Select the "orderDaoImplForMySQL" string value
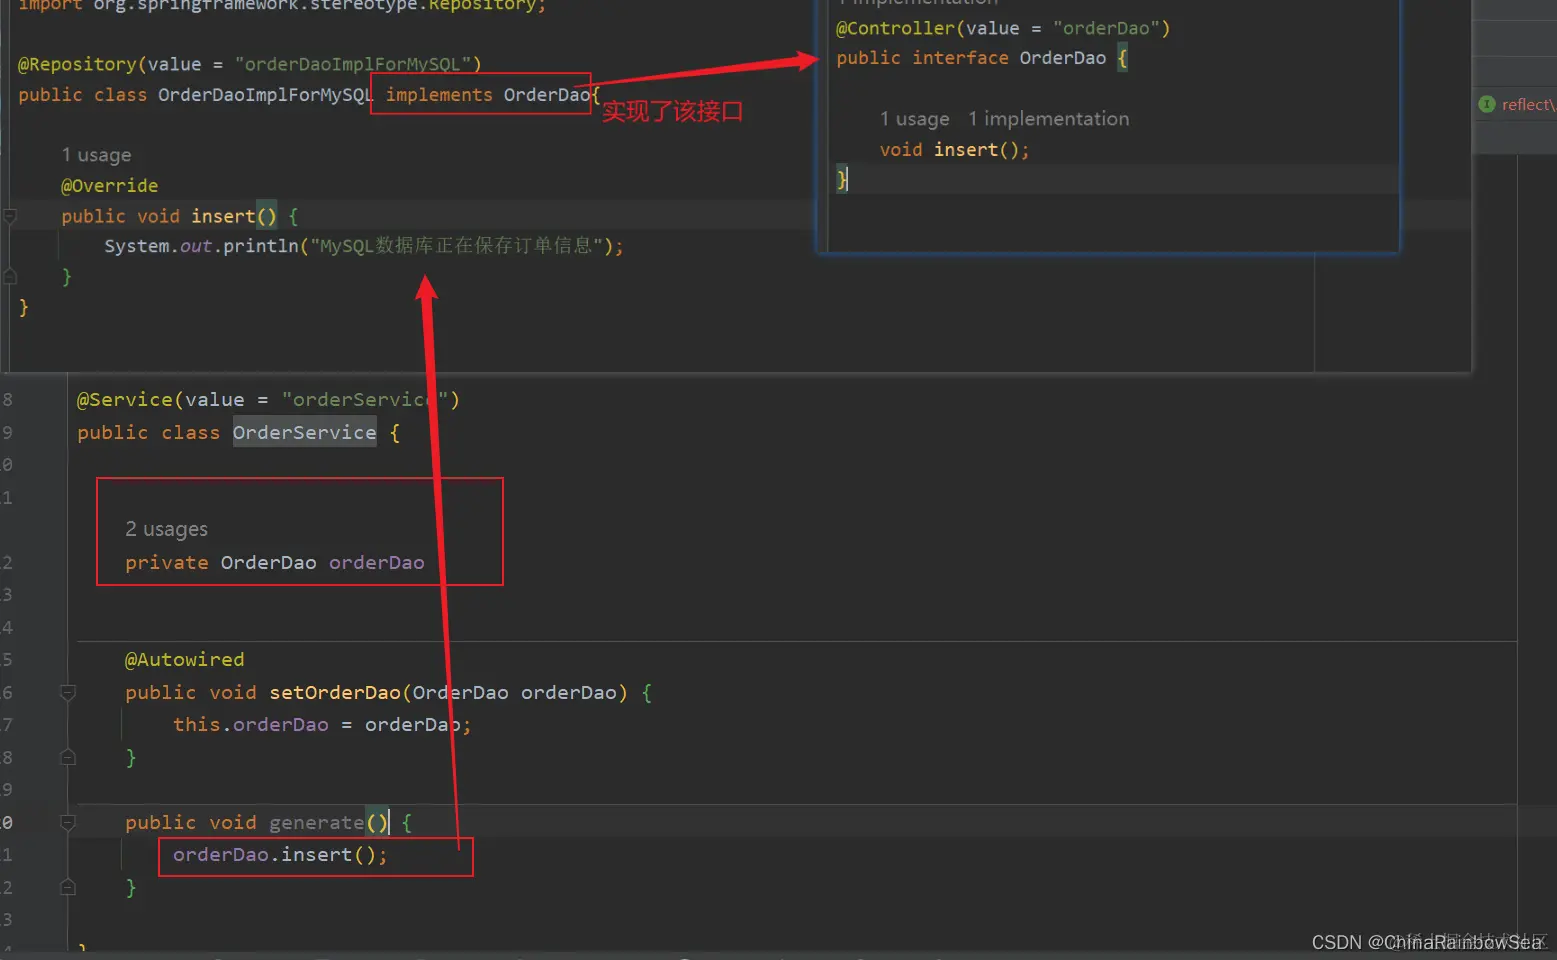 pyautogui.click(x=353, y=64)
